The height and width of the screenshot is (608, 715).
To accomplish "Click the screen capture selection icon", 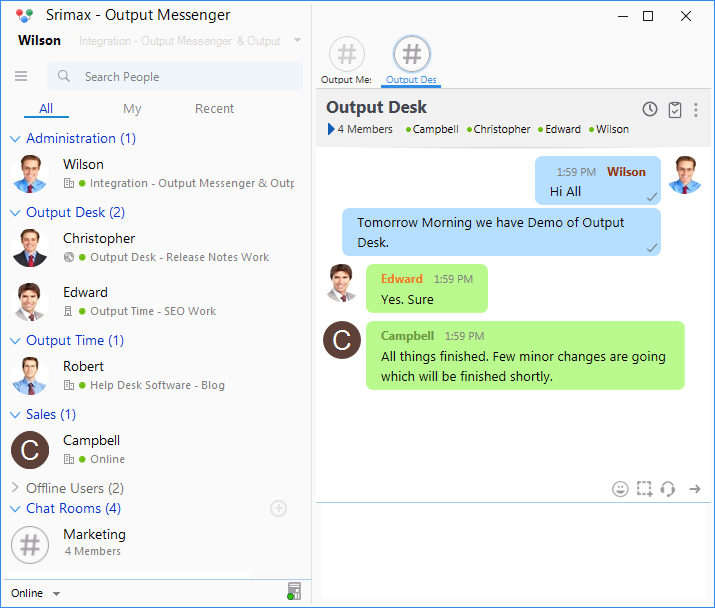I will (x=645, y=489).
